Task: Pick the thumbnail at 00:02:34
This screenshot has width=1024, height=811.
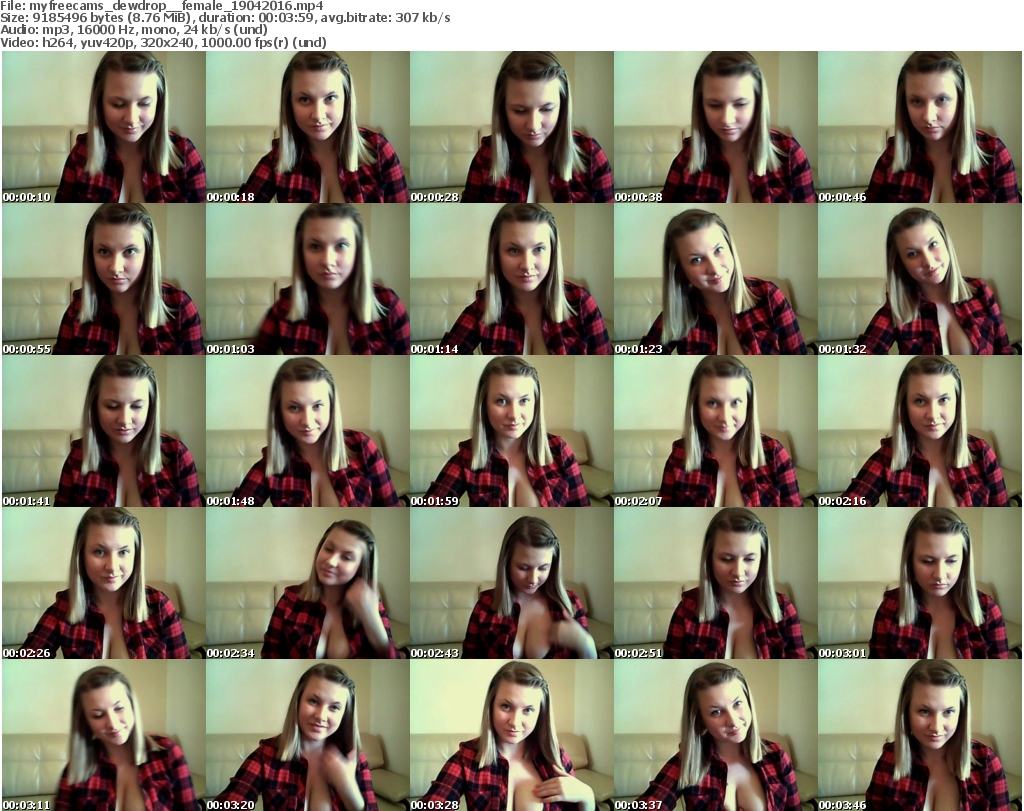Action: tap(308, 582)
